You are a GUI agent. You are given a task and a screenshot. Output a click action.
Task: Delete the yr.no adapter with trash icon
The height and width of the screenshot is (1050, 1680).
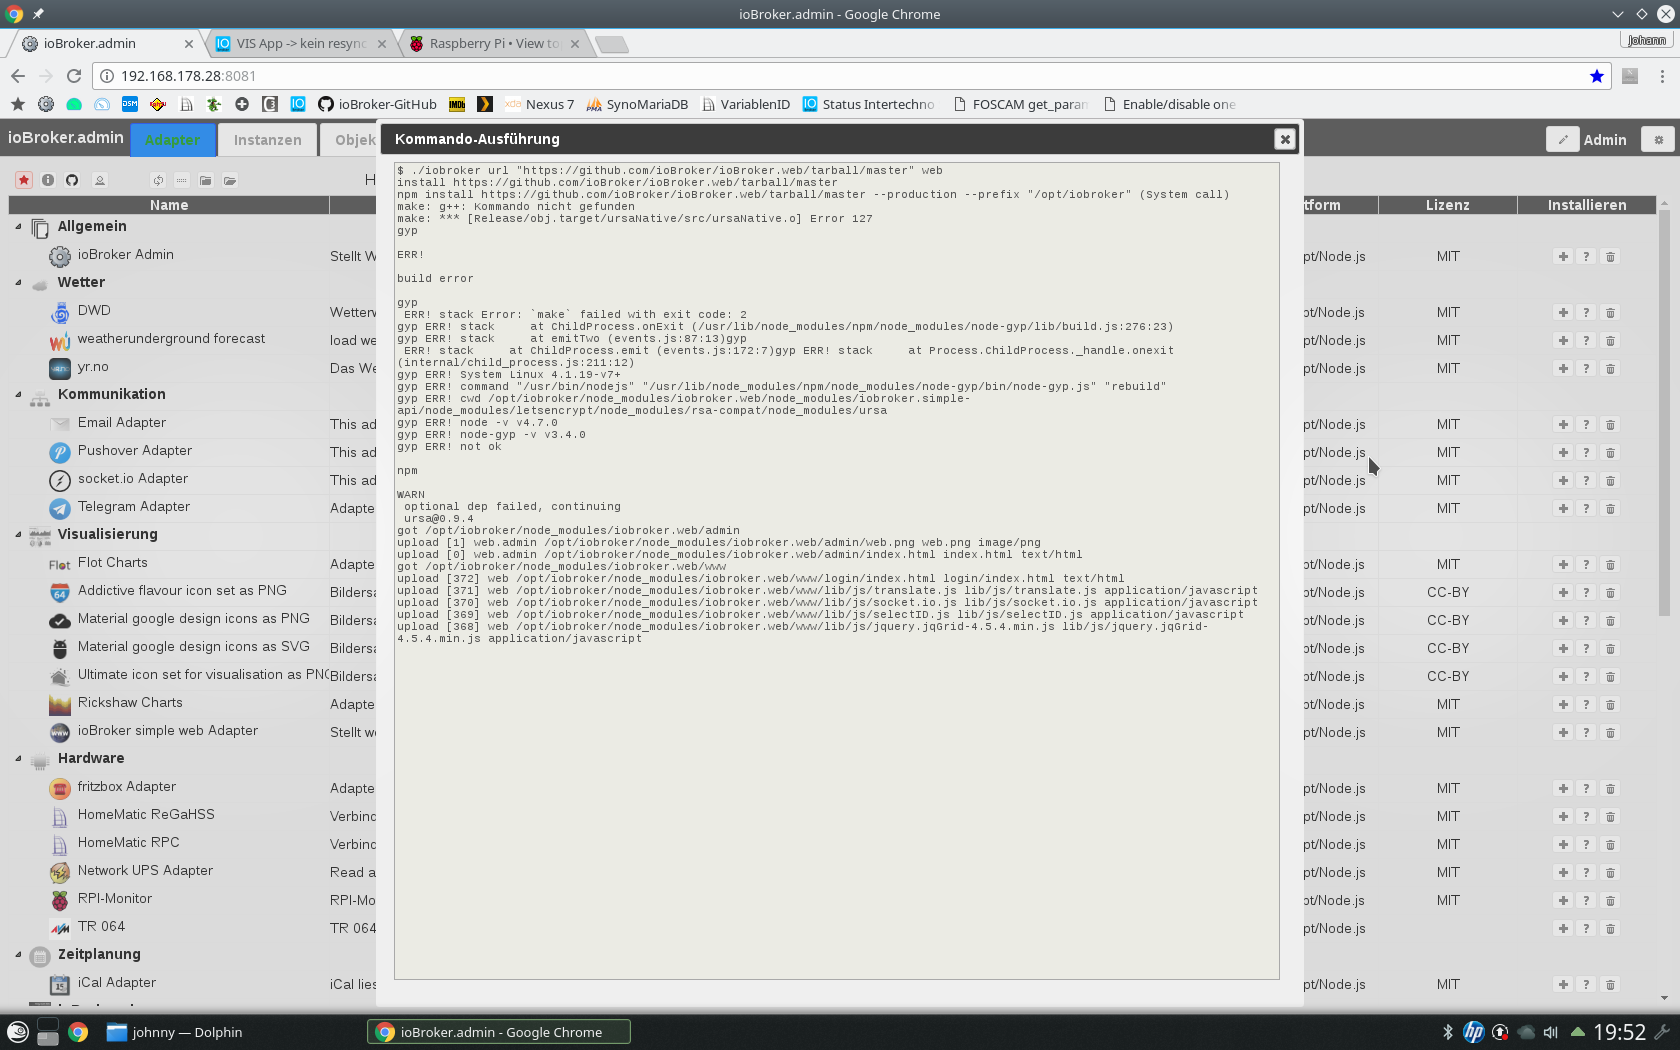[x=1610, y=369]
